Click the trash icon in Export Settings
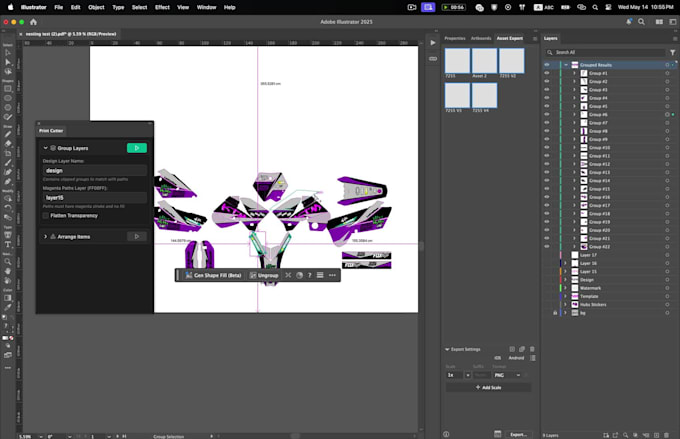This screenshot has width=680, height=439. [532, 349]
